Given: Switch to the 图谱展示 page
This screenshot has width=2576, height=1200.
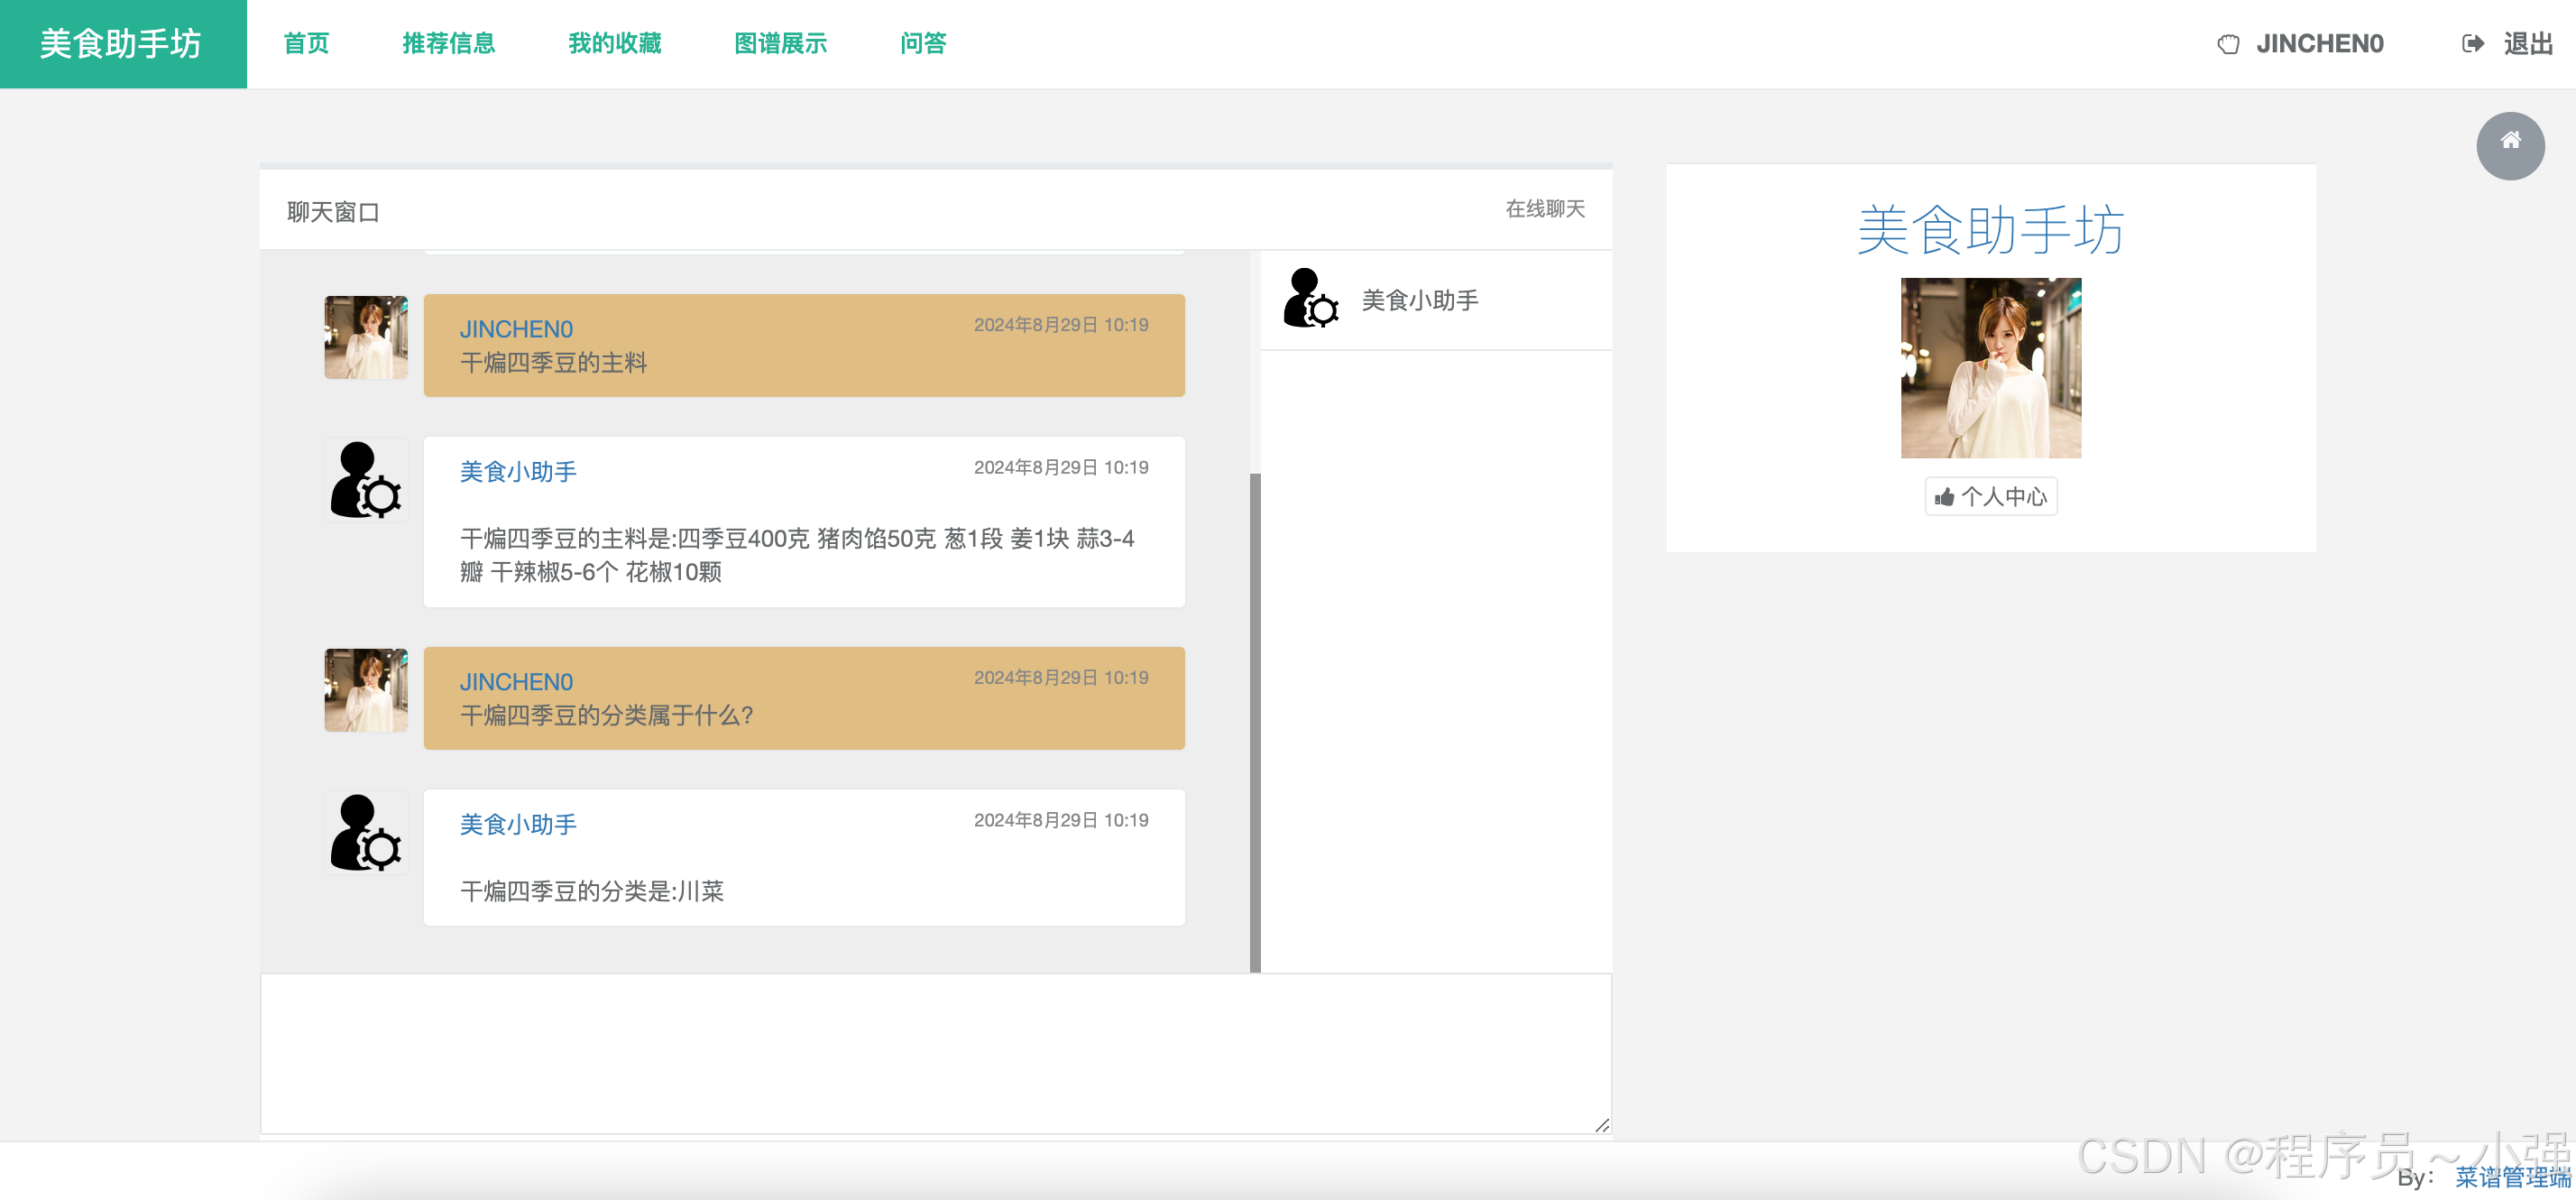Looking at the screenshot, I should [x=780, y=44].
